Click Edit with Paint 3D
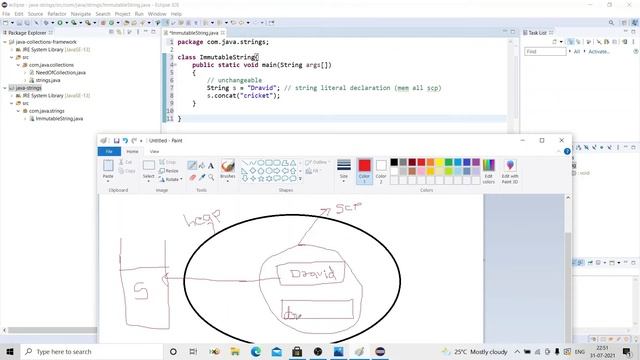640x360 pixels. pos(510,171)
